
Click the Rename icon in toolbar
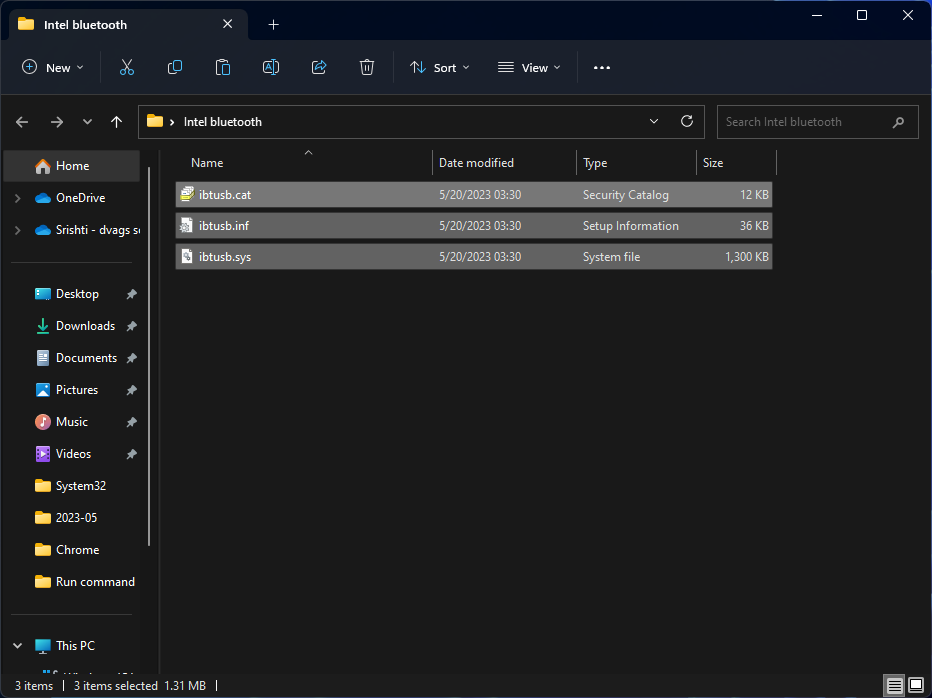pos(271,67)
